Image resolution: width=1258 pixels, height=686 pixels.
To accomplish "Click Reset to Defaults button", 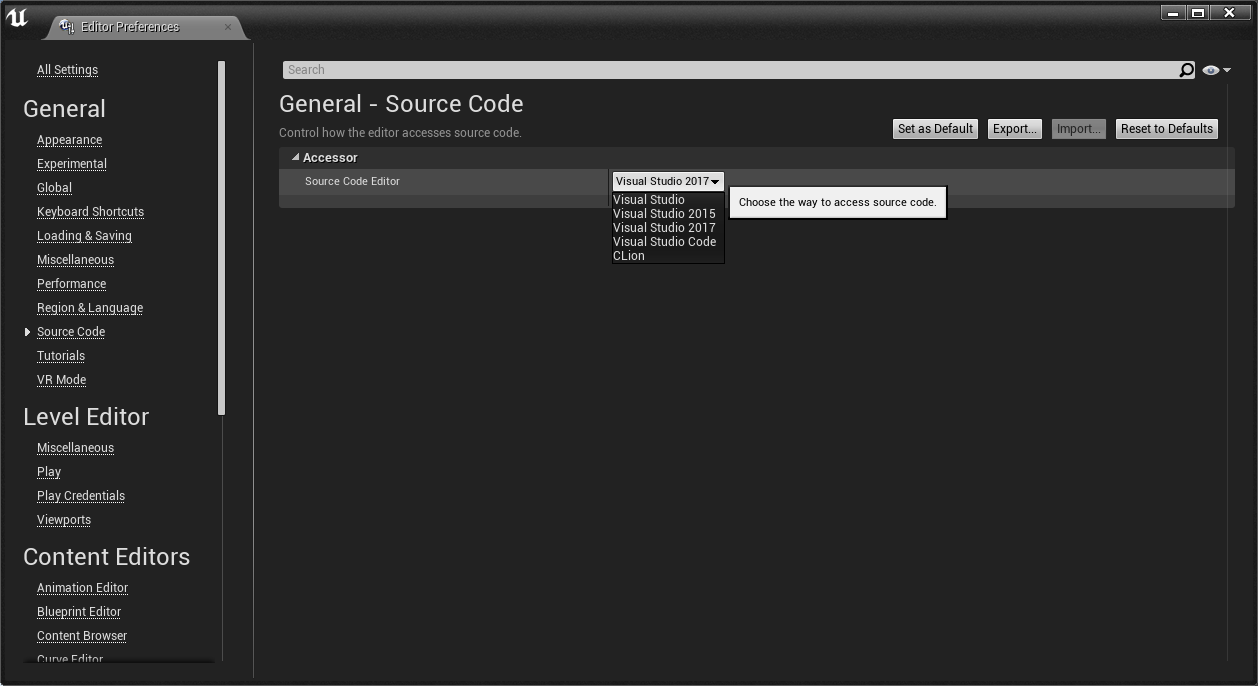I will [1167, 129].
